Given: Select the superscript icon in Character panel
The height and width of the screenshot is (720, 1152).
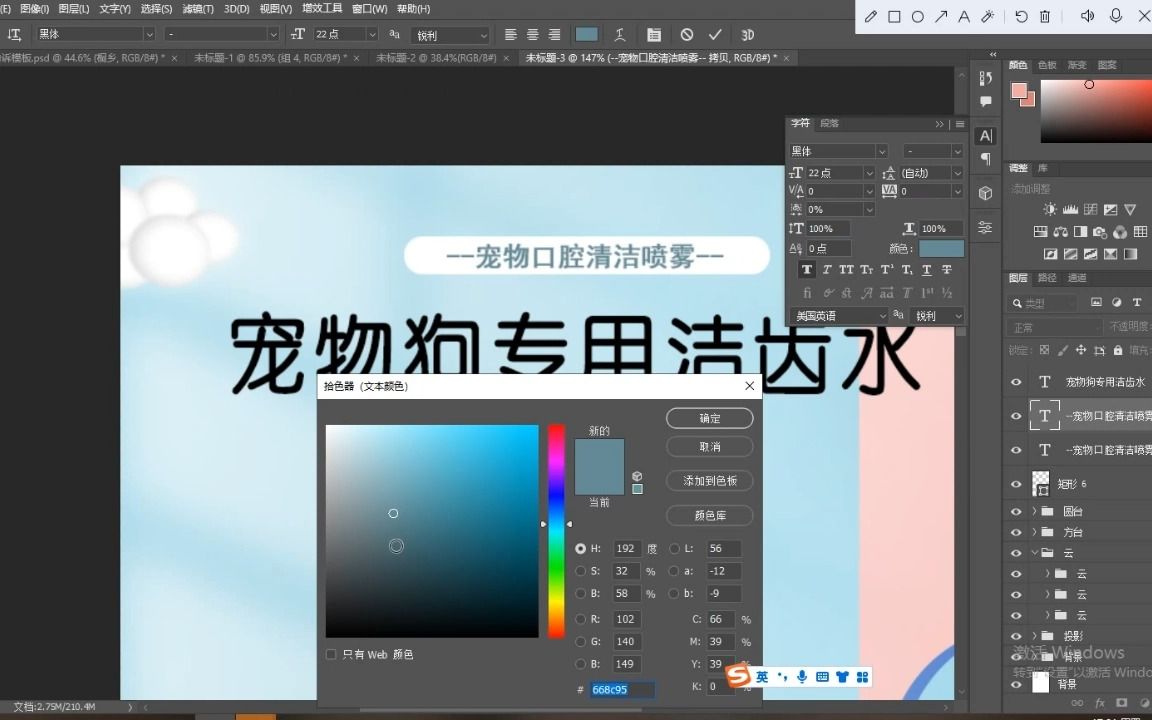Looking at the screenshot, I should pos(888,269).
